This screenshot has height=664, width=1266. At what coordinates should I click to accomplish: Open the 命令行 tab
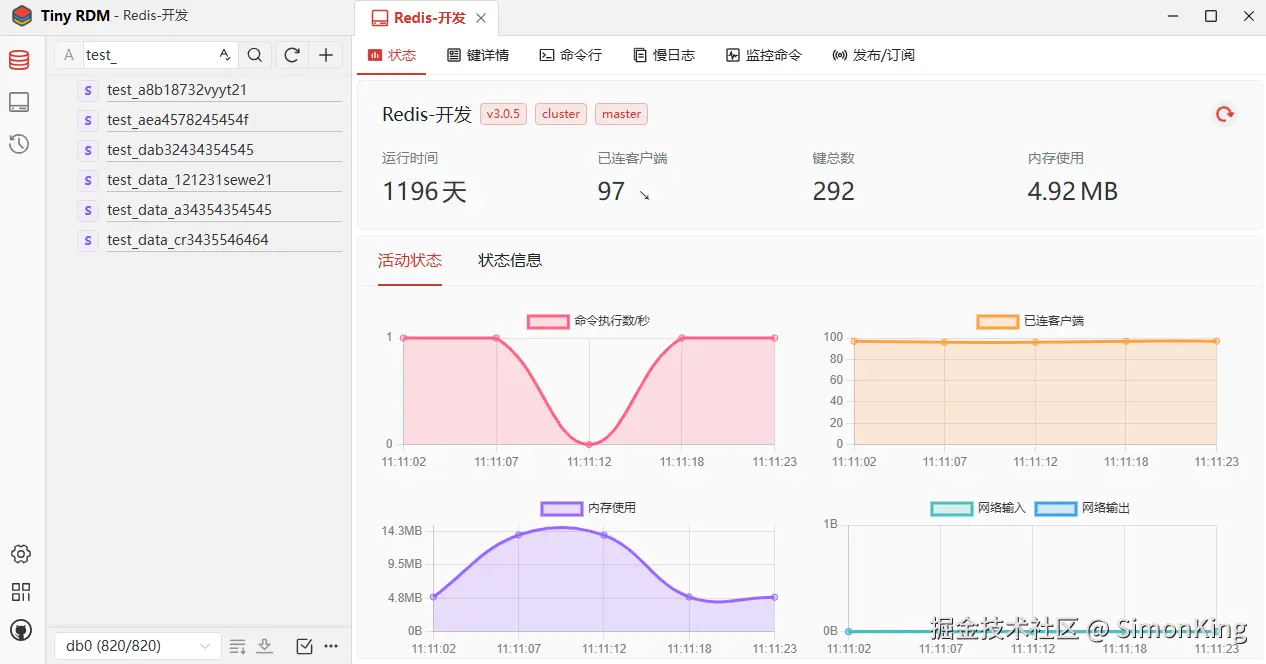pyautogui.click(x=570, y=55)
